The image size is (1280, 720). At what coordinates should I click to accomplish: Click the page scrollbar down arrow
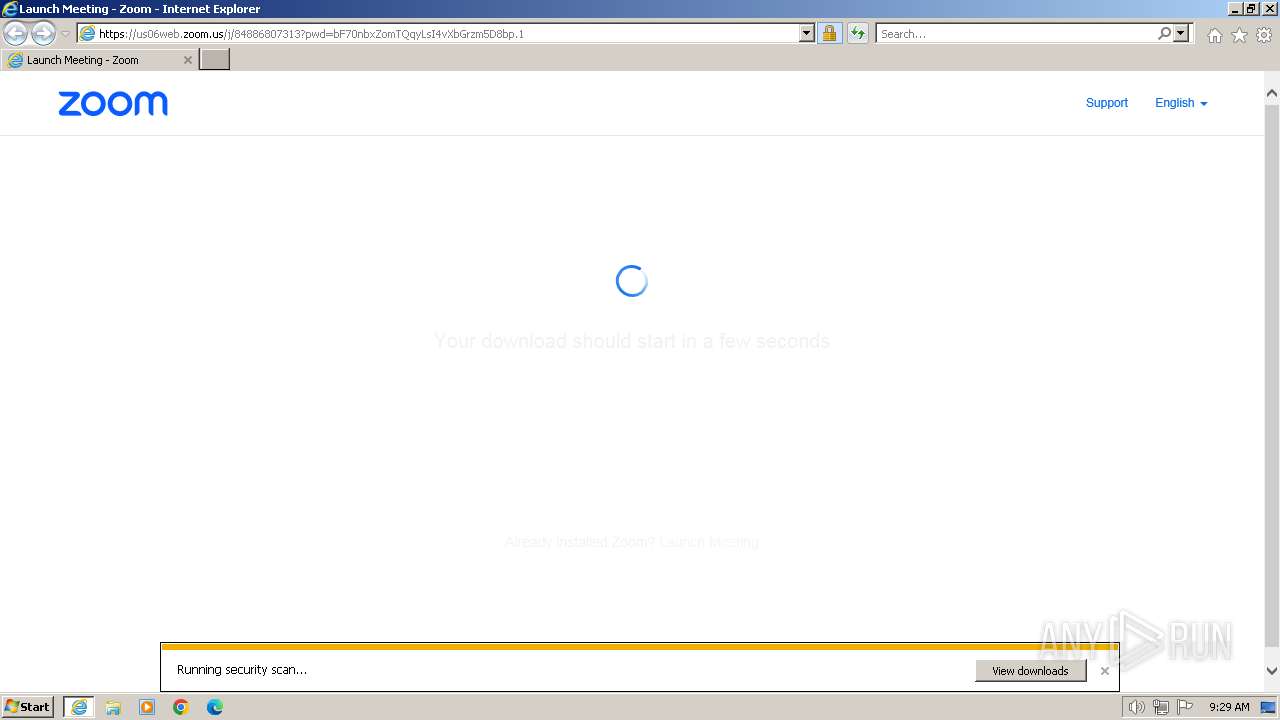(1272, 672)
